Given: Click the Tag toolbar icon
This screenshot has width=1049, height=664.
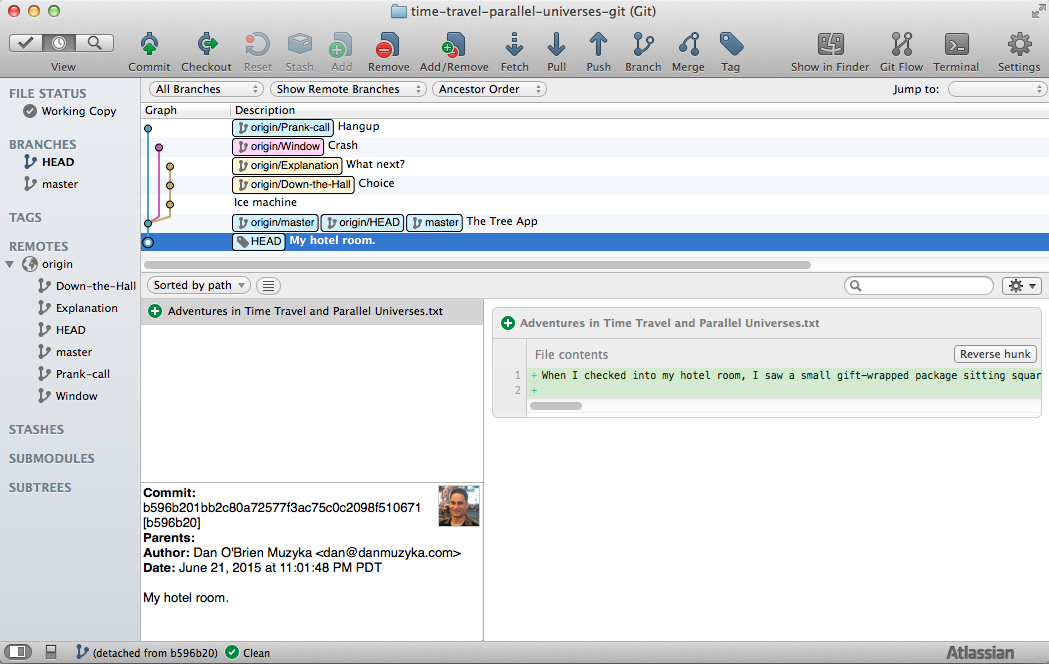Looking at the screenshot, I should tap(731, 45).
